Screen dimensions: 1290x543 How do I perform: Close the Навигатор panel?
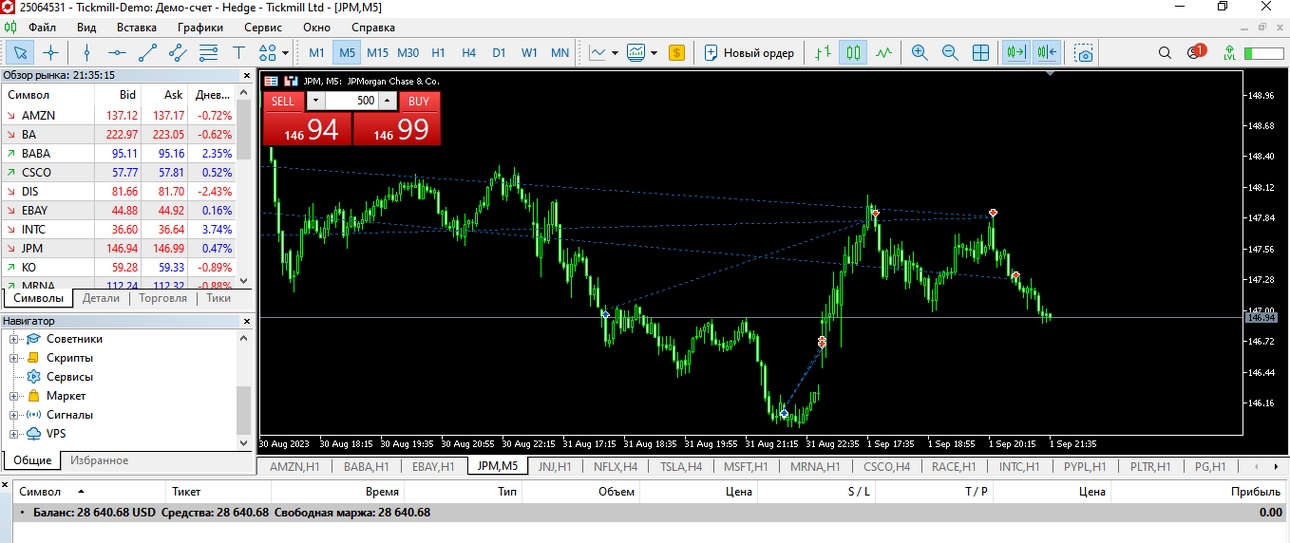coord(248,321)
